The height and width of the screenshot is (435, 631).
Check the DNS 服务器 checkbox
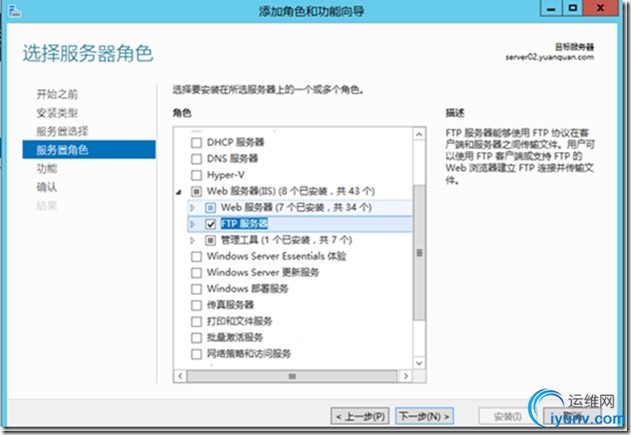coord(196,159)
